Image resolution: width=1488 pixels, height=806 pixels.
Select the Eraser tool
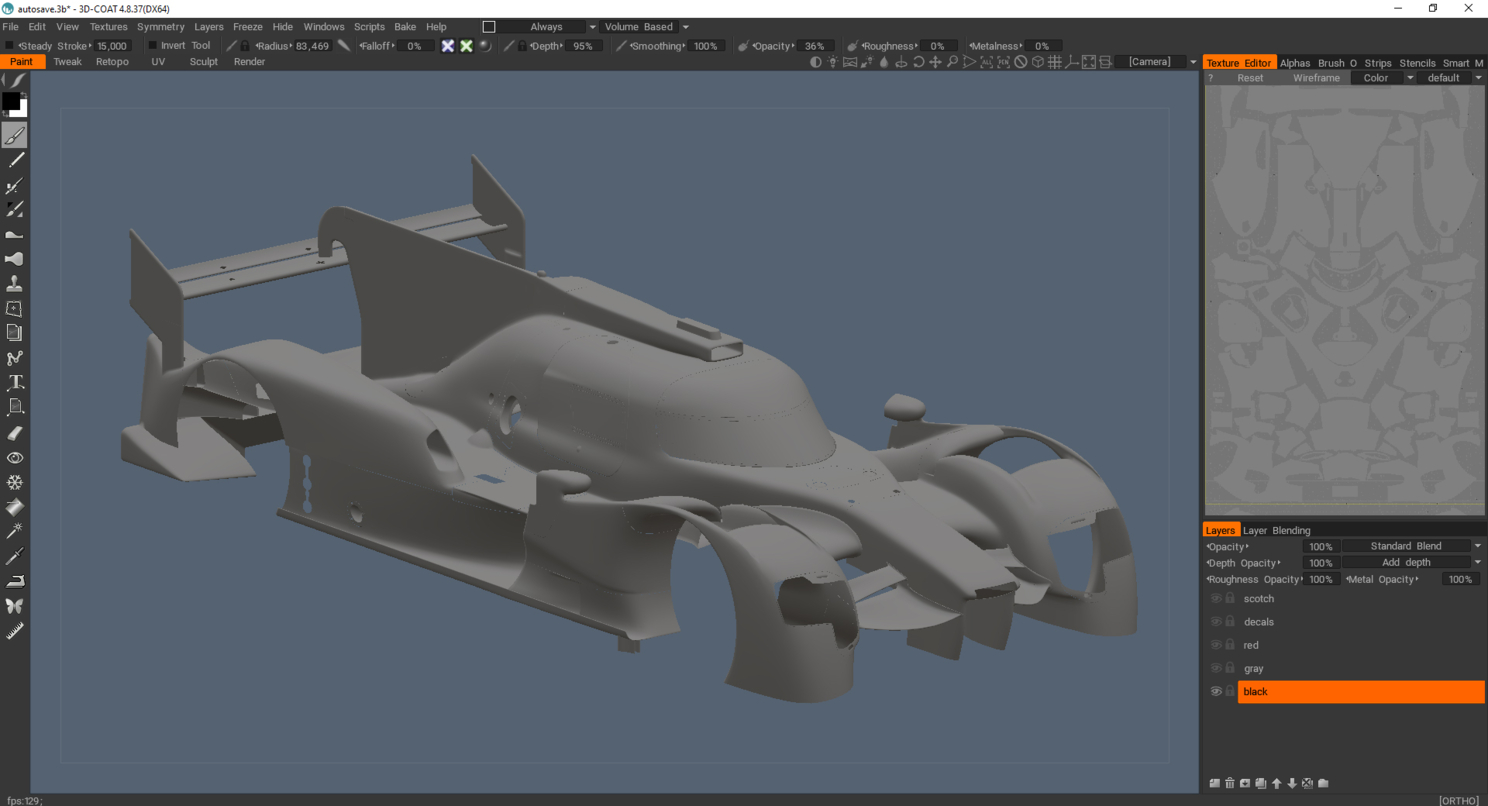point(15,433)
